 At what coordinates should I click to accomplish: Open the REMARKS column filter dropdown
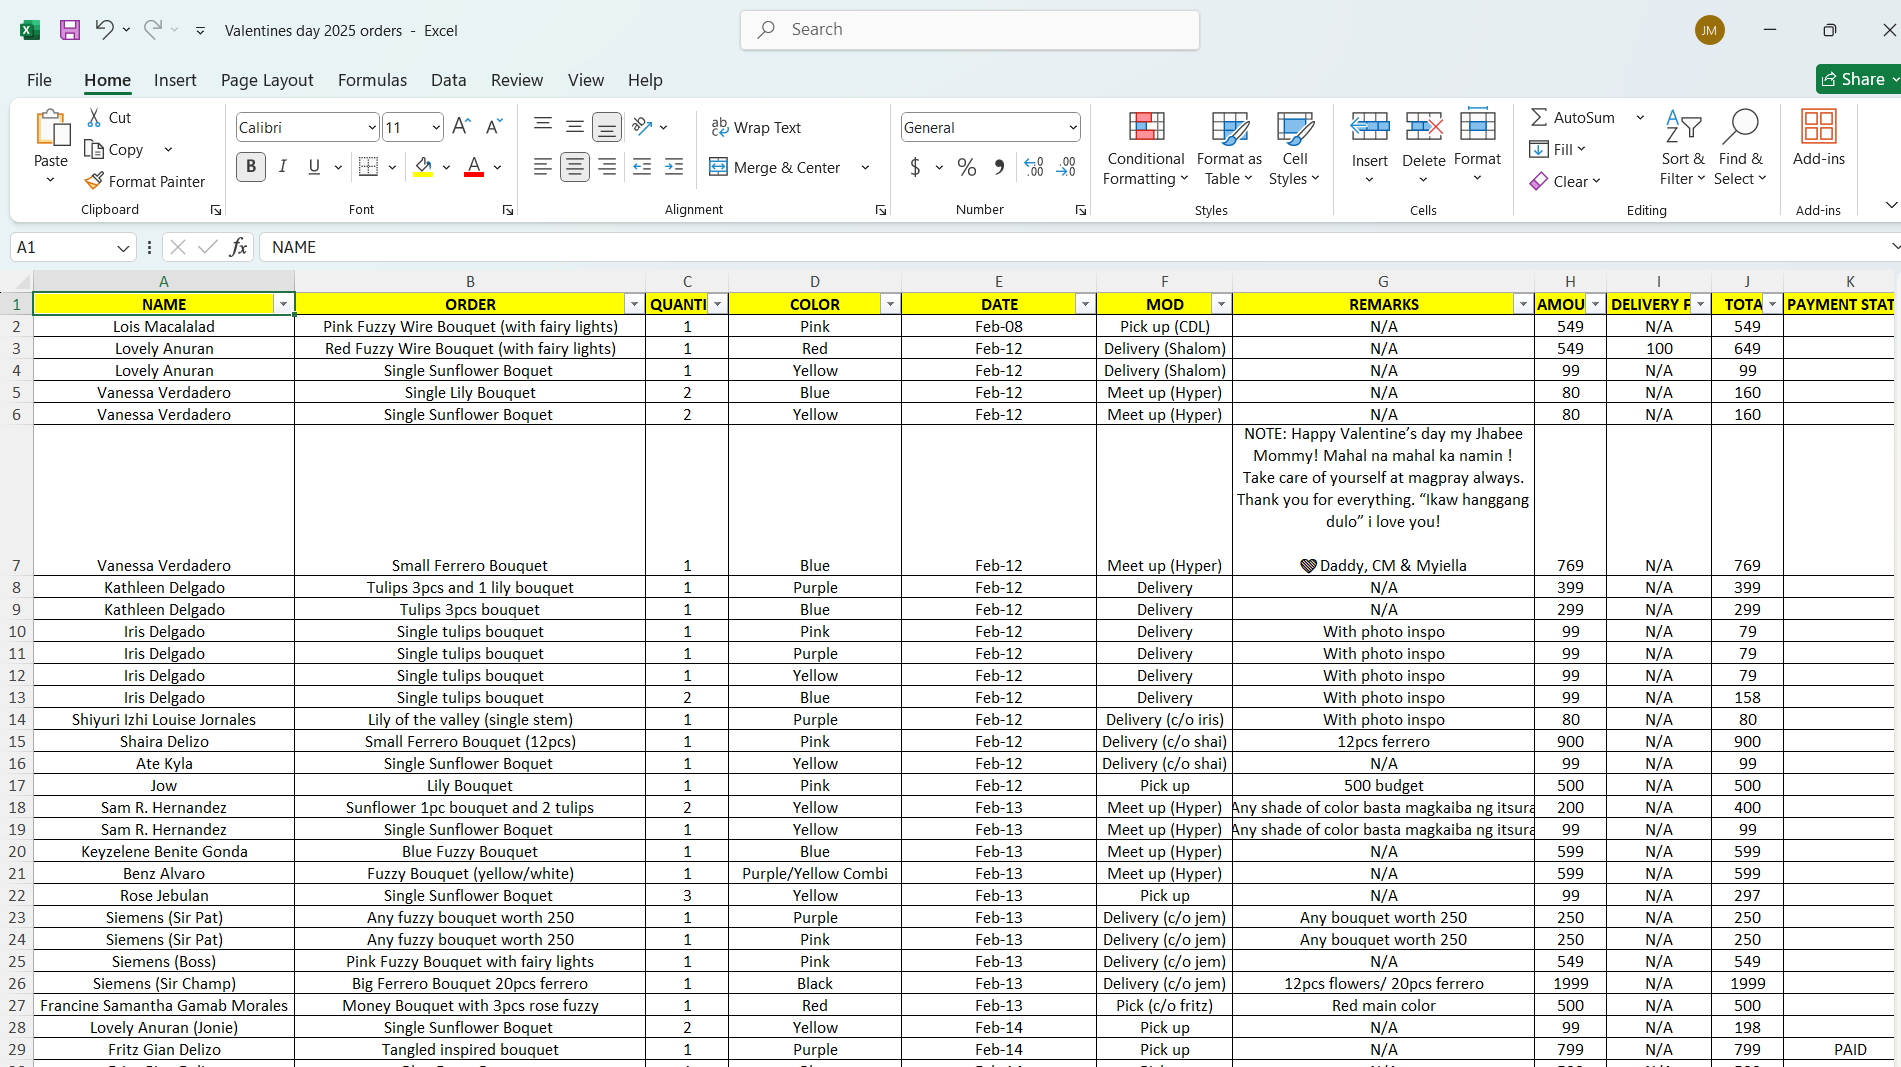pyautogui.click(x=1523, y=304)
